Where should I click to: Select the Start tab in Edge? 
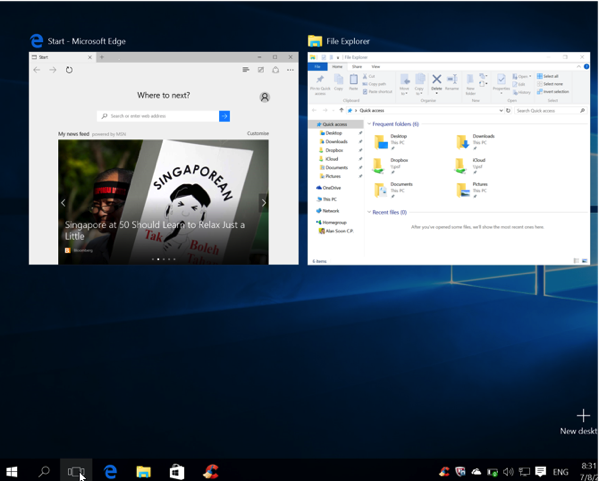(x=62, y=57)
